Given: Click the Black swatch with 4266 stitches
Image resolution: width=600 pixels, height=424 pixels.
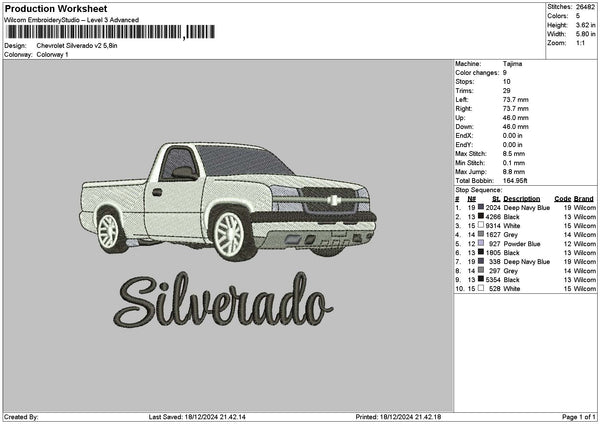Looking at the screenshot, I should [x=481, y=216].
